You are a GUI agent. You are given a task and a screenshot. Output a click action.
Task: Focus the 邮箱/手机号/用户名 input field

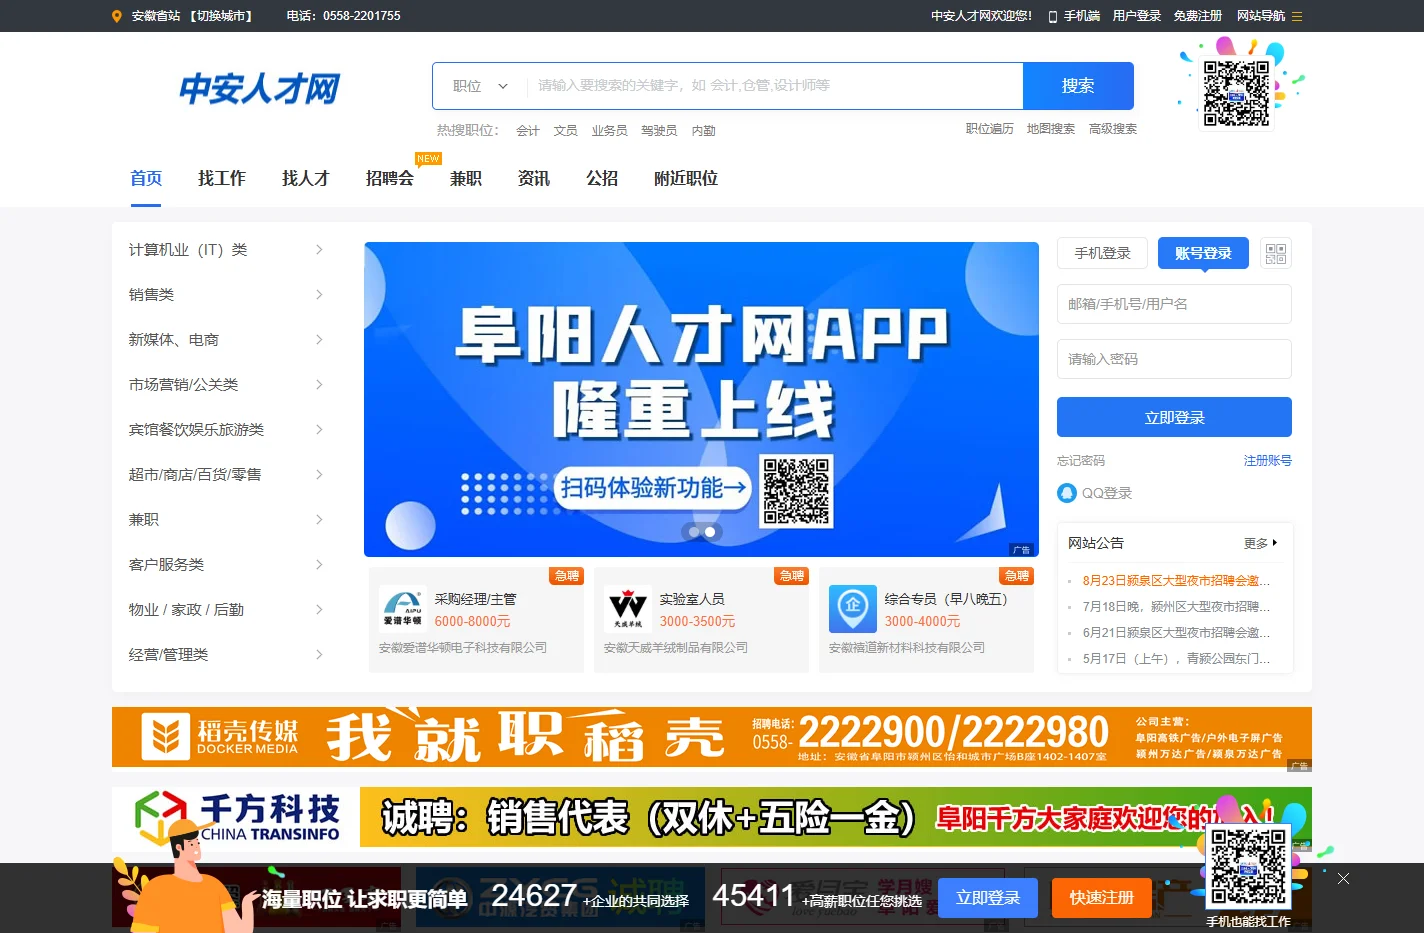[x=1174, y=304]
